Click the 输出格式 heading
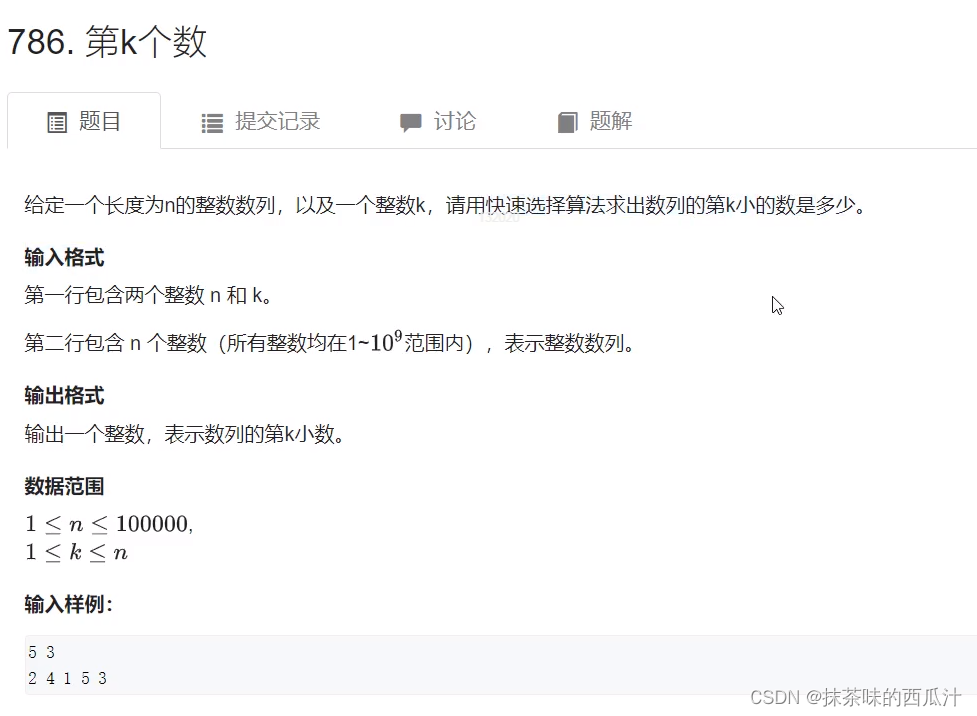This screenshot has width=977, height=716. coord(64,395)
